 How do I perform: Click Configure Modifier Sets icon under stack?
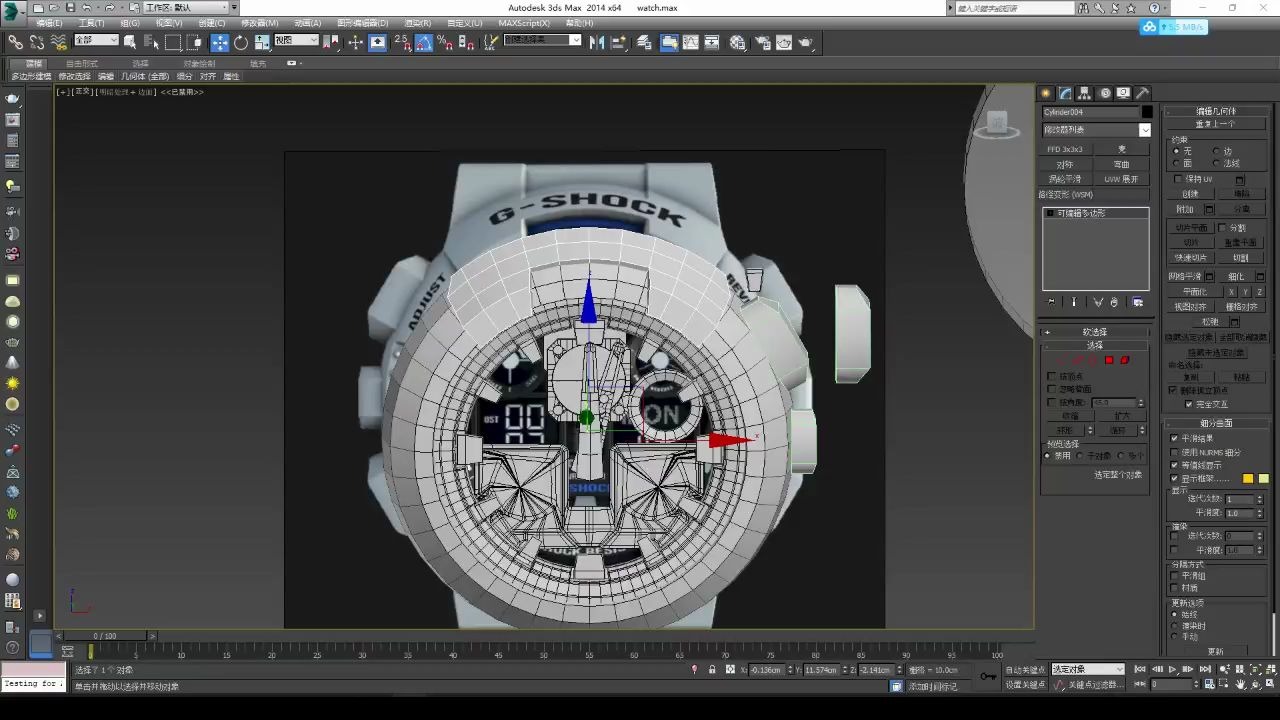point(1137,302)
